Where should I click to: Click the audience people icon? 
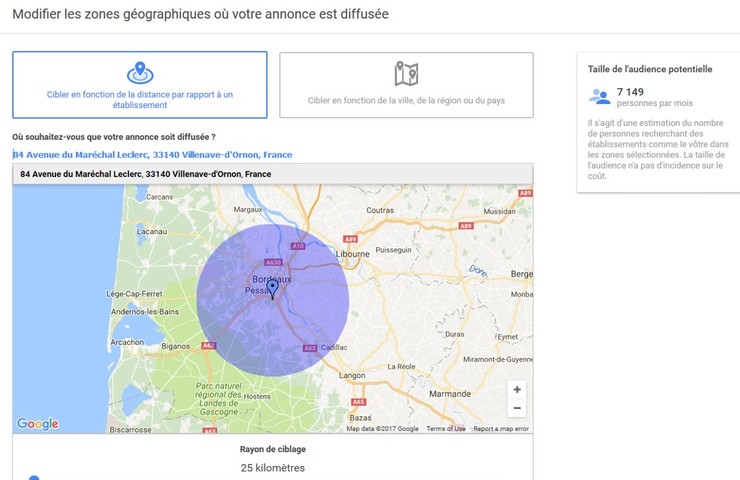point(599,96)
